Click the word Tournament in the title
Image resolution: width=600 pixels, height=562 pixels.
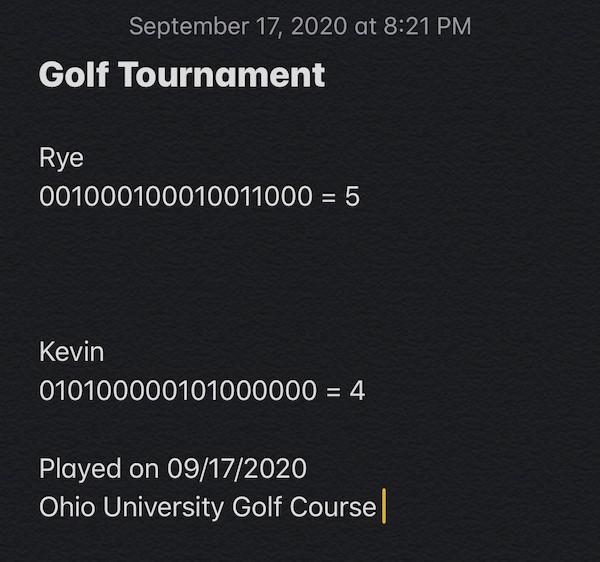pyautogui.click(x=222, y=75)
